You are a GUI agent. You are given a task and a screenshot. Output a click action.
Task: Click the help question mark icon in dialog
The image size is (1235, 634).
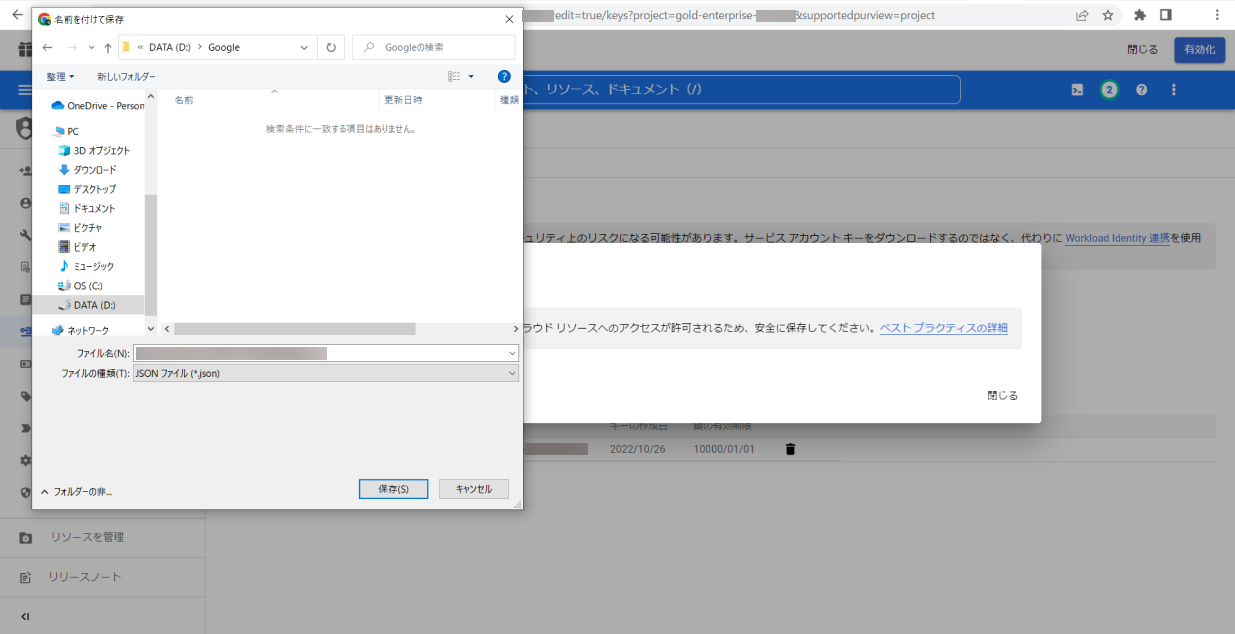(504, 76)
